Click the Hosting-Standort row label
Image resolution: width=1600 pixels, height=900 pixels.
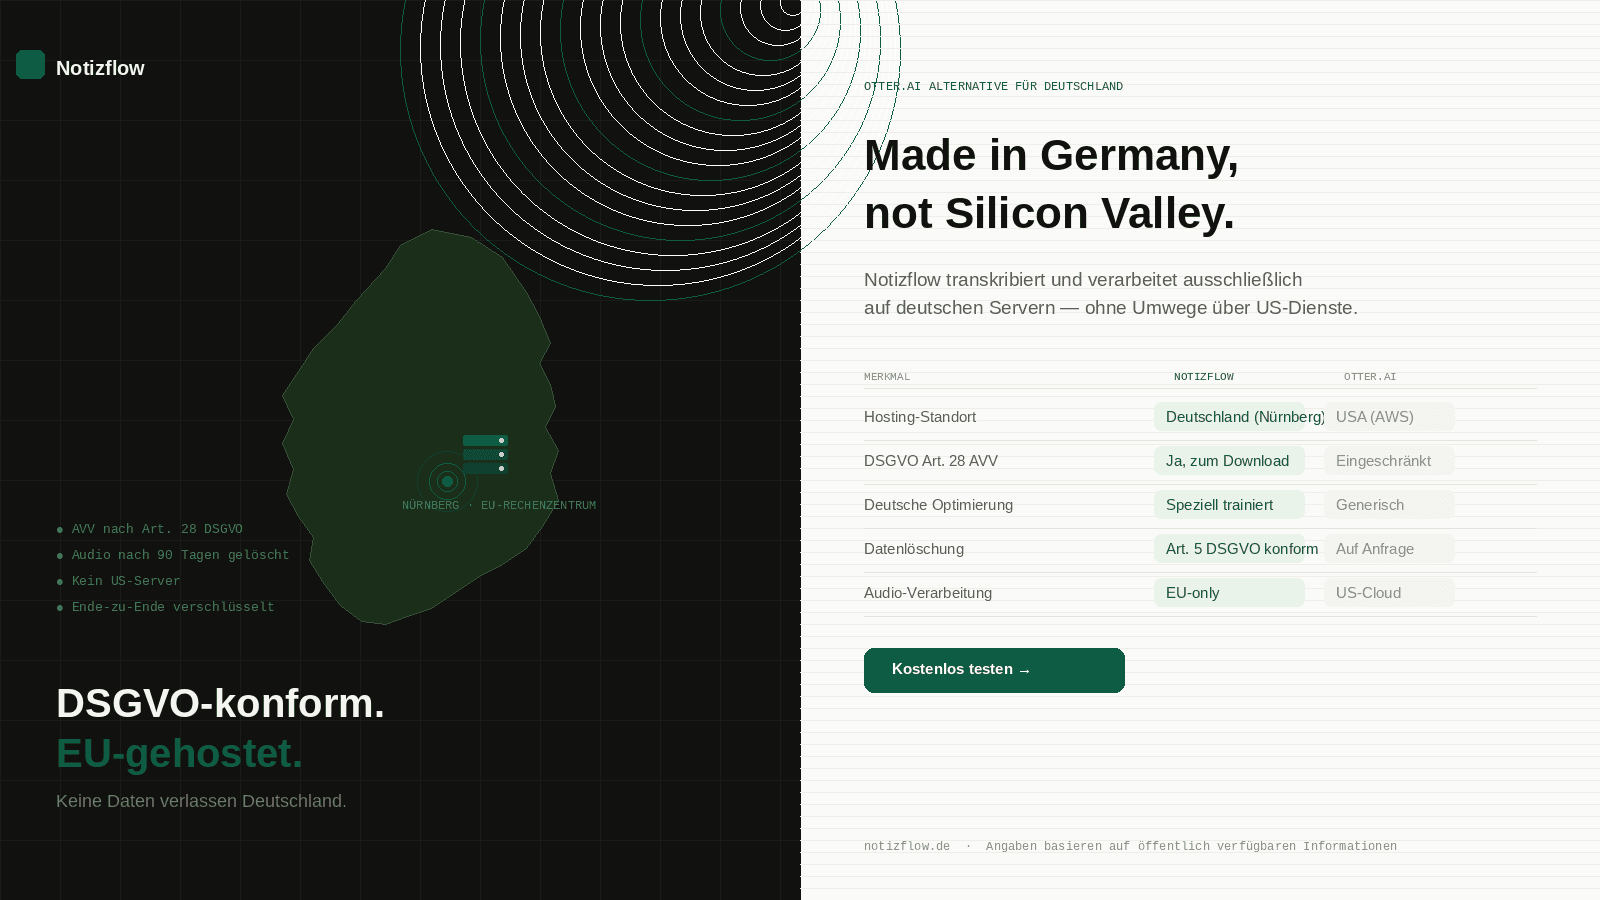click(920, 417)
